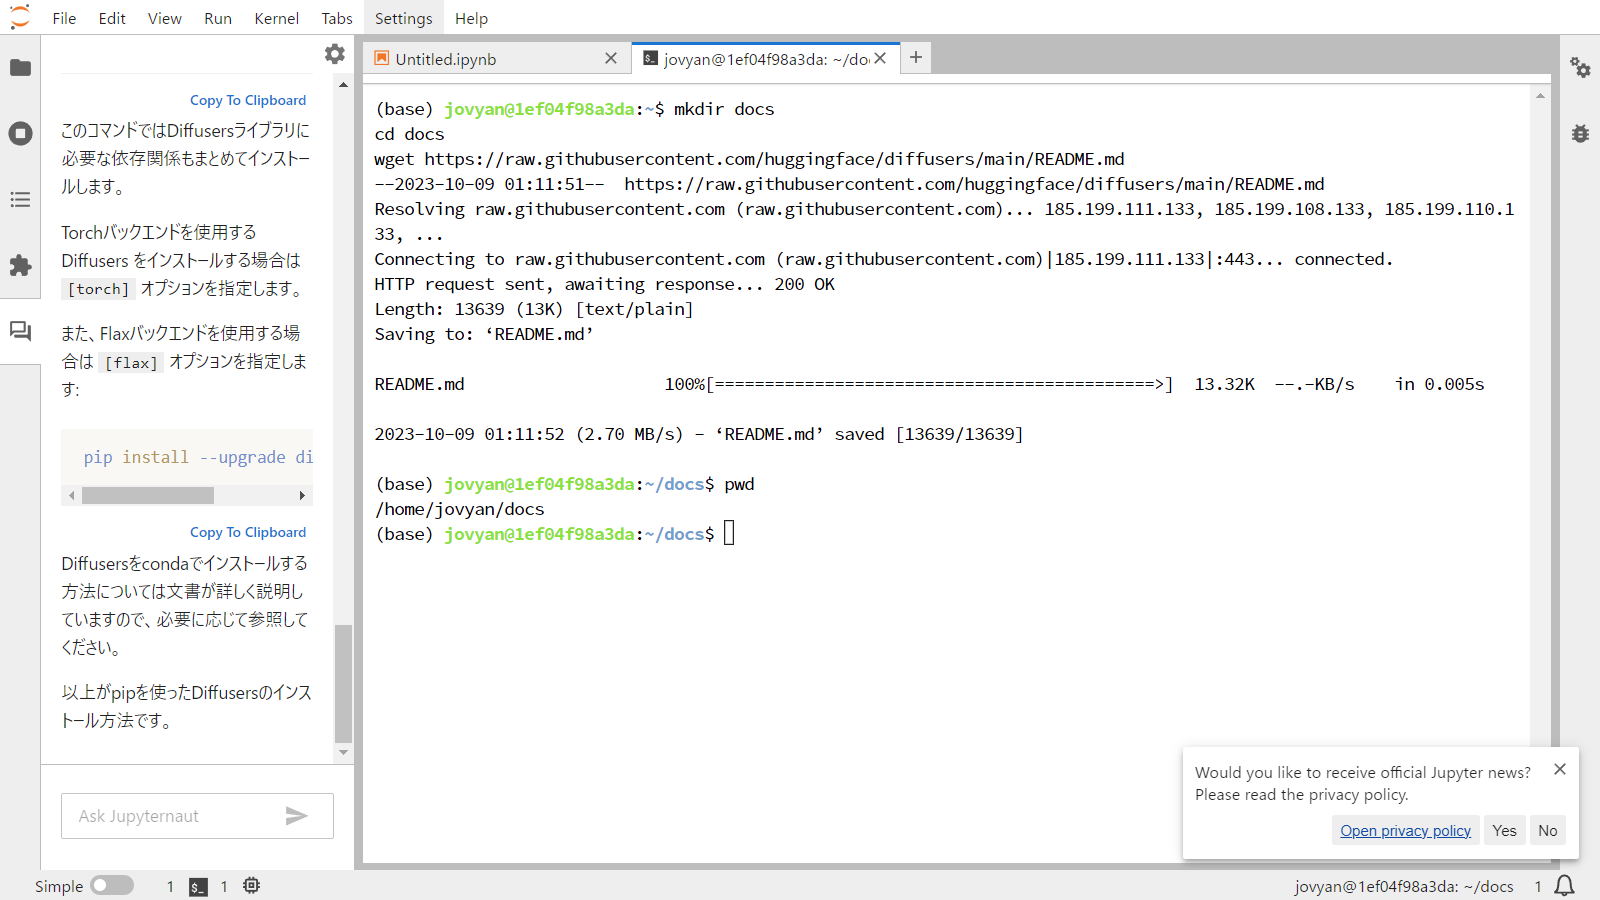This screenshot has height=900, width=1600.
Task: Open the Settings menu
Action: coord(403,18)
